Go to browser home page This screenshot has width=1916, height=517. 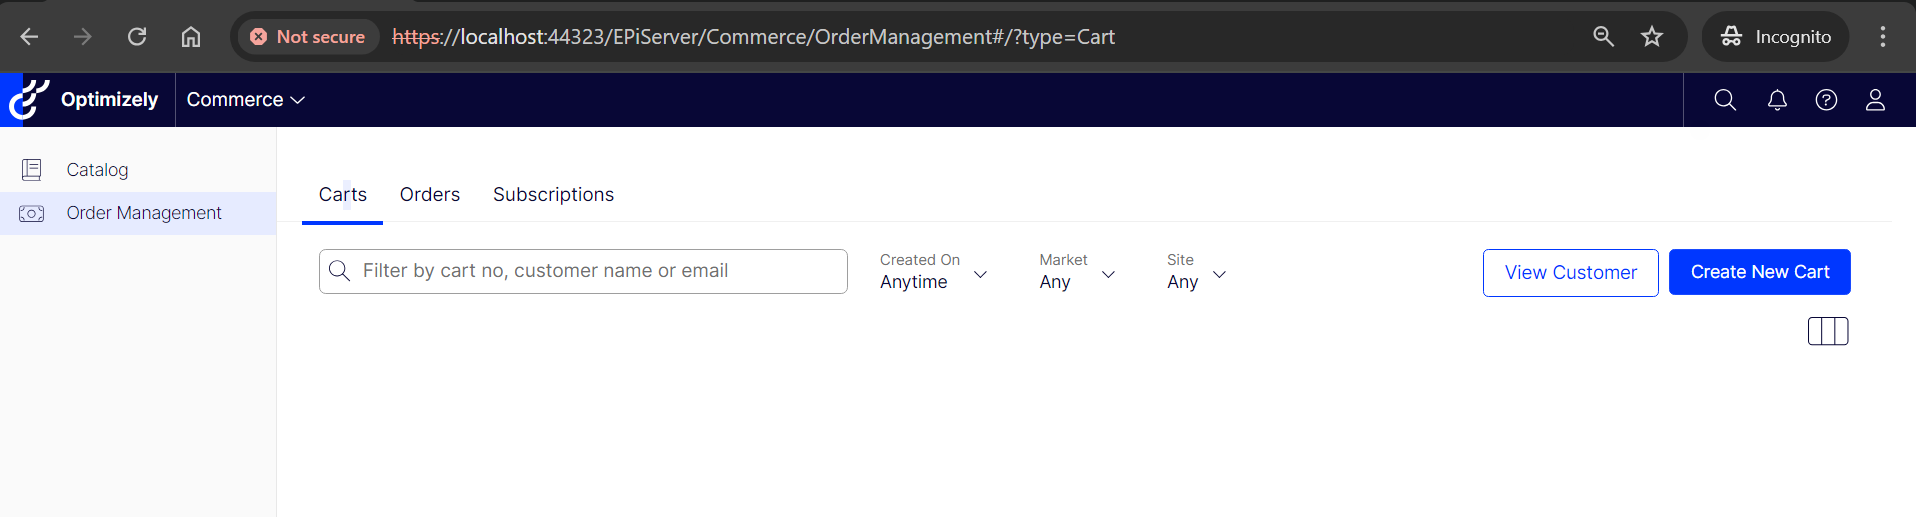191,37
